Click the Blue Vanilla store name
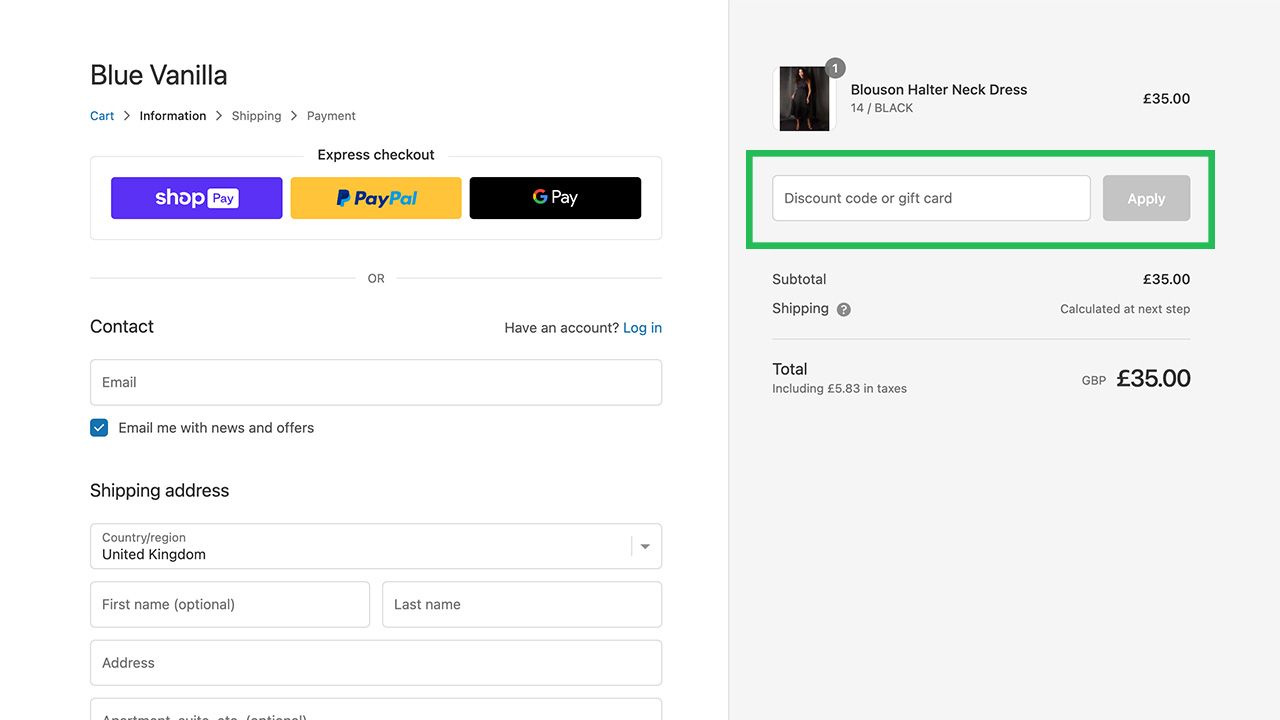The image size is (1280, 720). [x=159, y=75]
